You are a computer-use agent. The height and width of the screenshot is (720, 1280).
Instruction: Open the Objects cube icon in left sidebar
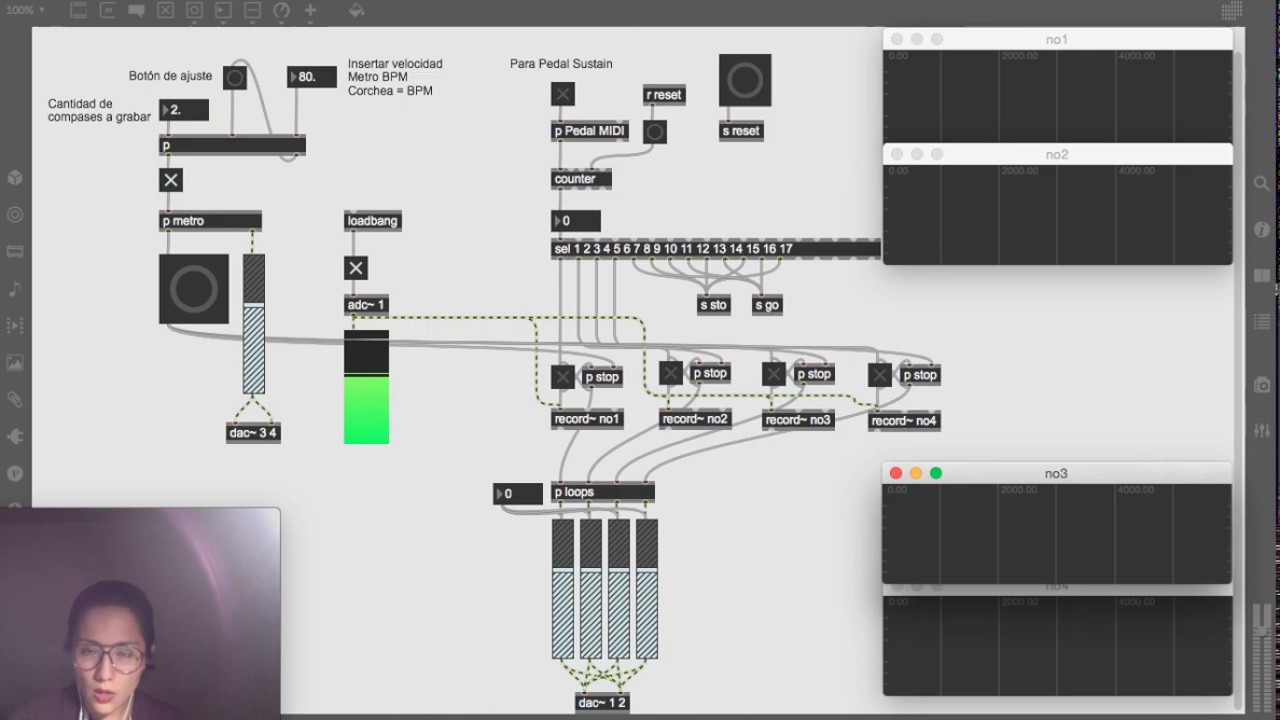[x=15, y=178]
